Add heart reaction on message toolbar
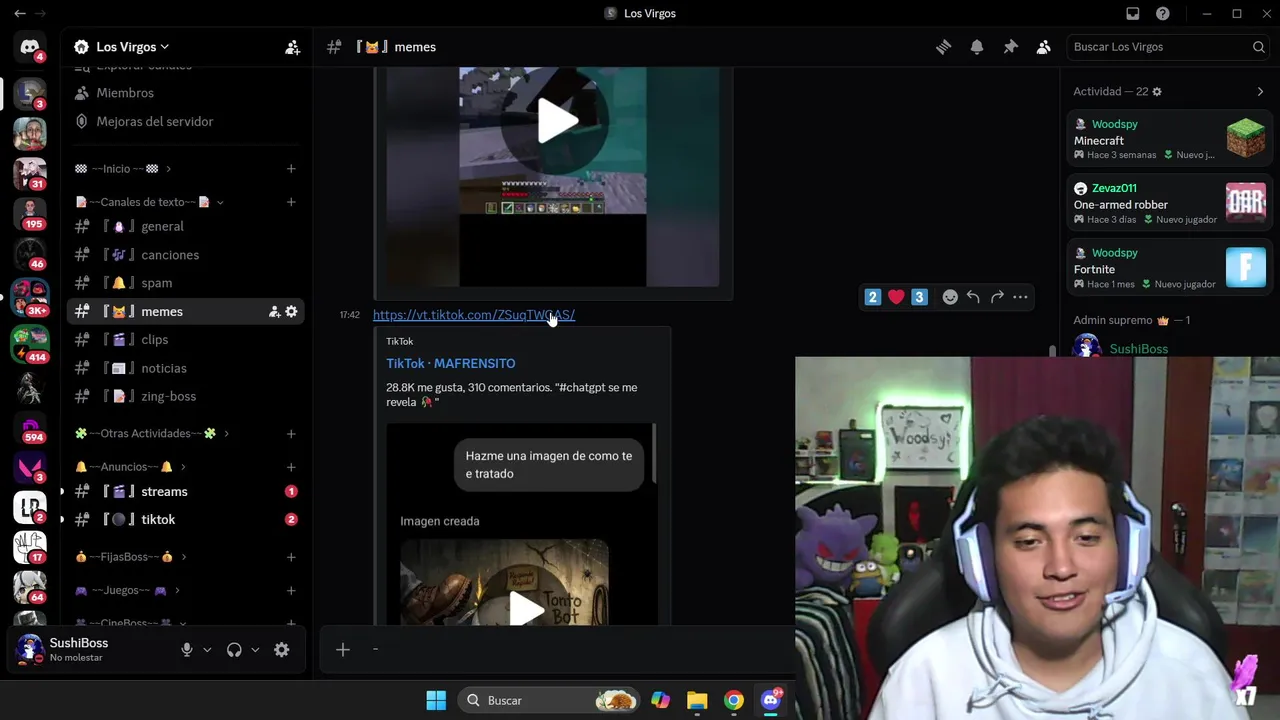The height and width of the screenshot is (720, 1280). click(x=896, y=297)
